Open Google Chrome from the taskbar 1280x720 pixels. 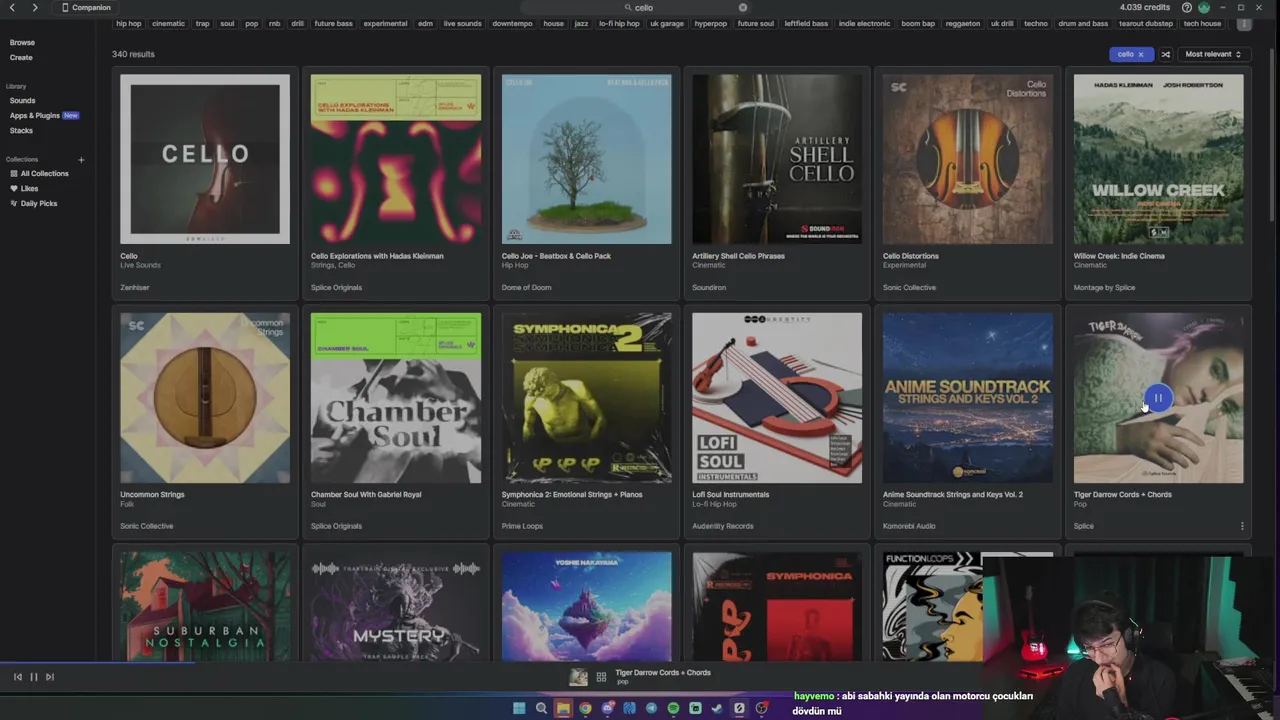pos(585,708)
